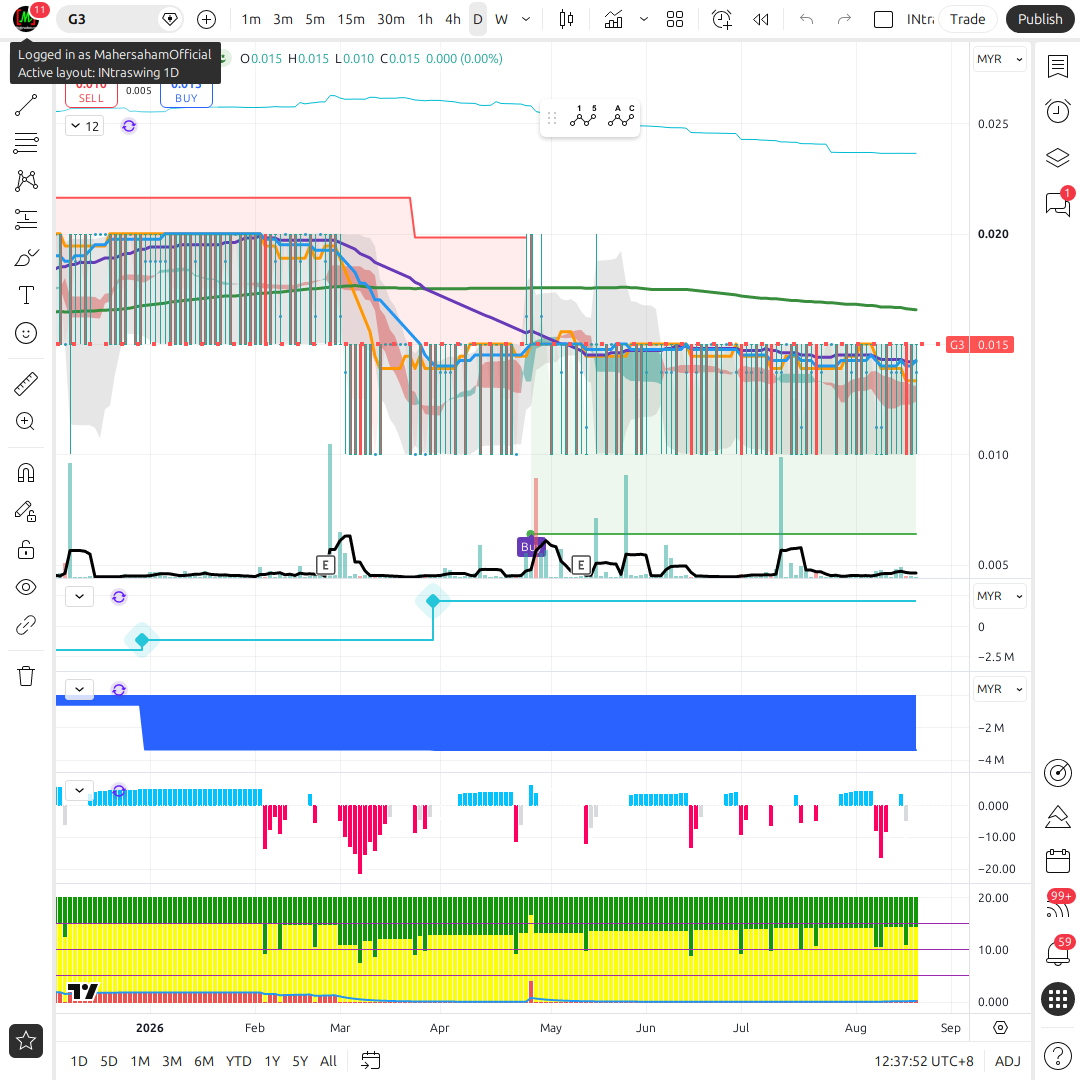
Task: Select the ruler measure tool
Action: [26, 384]
